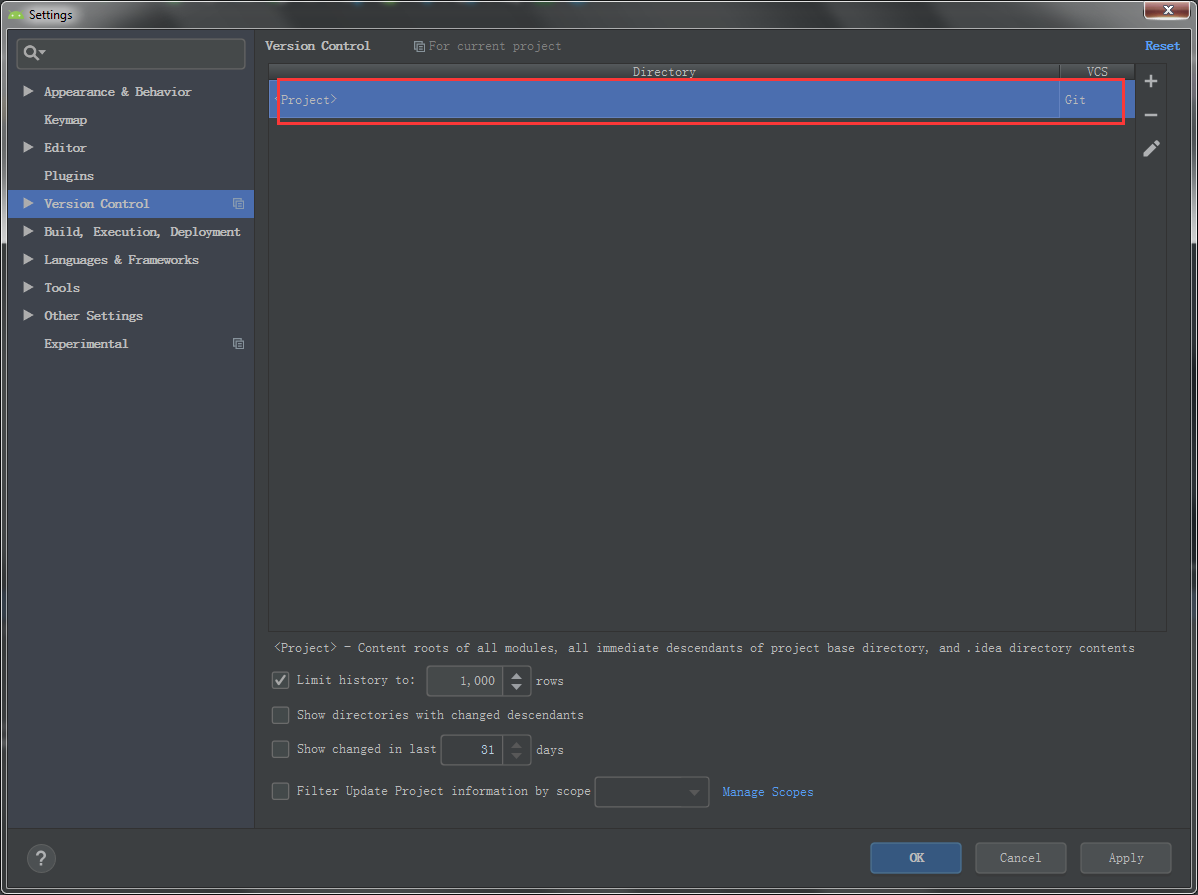The image size is (1198, 895).
Task: Expand Build, Execution, Deployment section
Action: (x=28, y=231)
